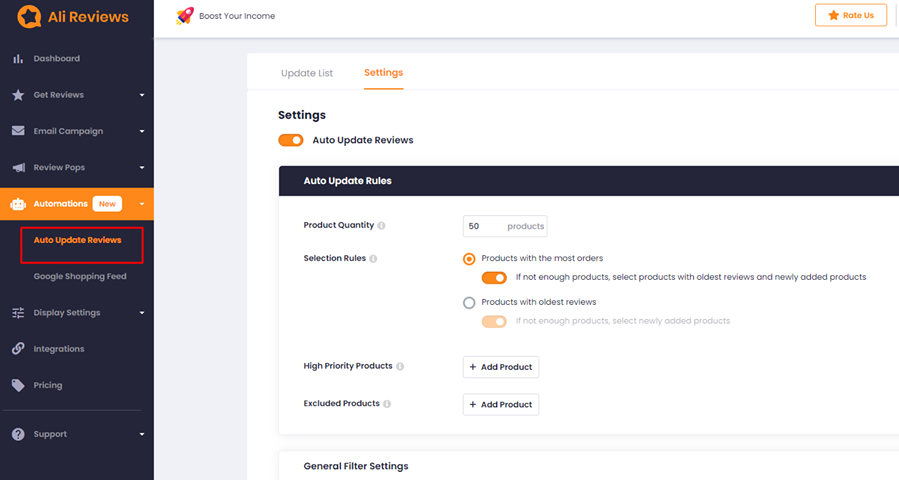
Task: Click the Review Pops megaphone icon
Action: [x=18, y=167]
